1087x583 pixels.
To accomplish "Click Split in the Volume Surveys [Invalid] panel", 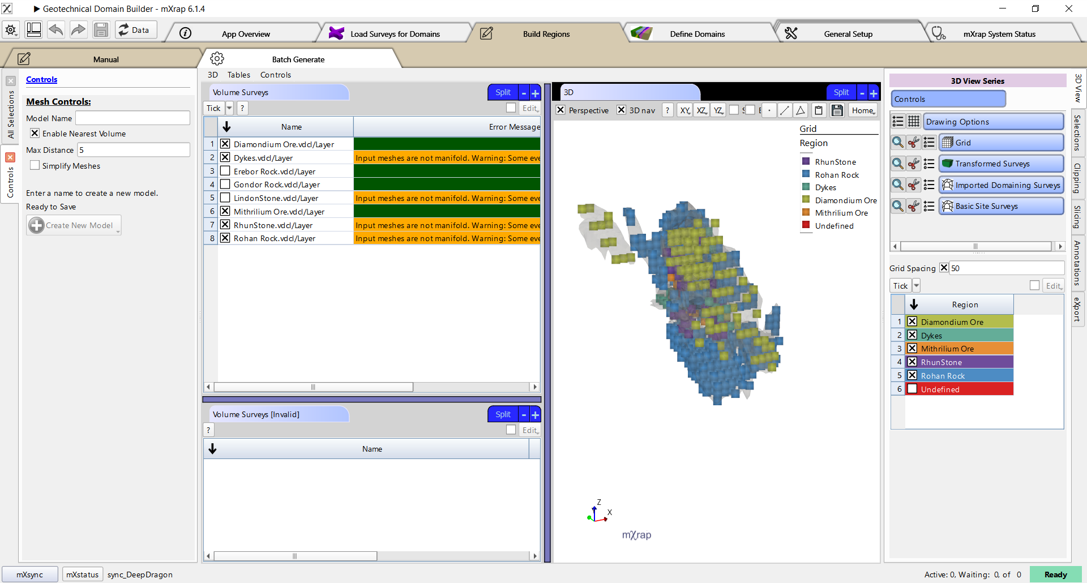I will tap(503, 415).
